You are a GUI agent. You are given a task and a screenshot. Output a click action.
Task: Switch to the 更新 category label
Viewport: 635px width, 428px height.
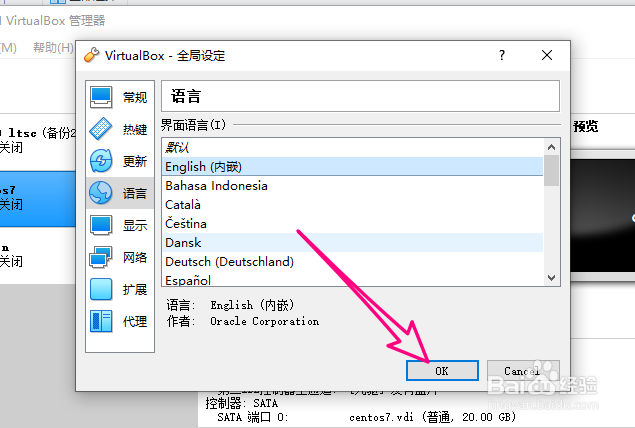(135, 162)
